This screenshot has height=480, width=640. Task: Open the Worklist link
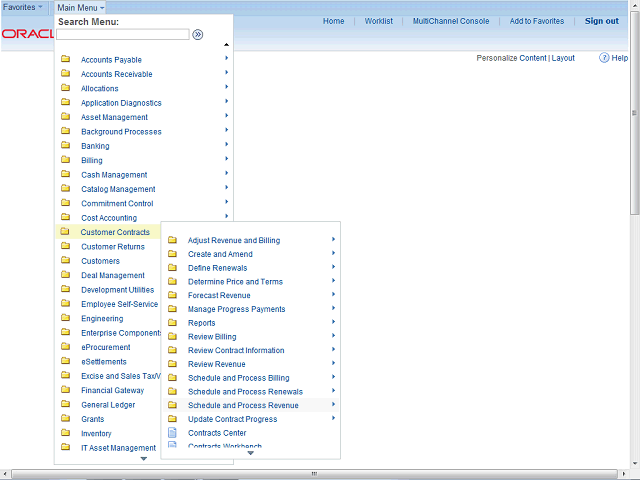coord(378,21)
